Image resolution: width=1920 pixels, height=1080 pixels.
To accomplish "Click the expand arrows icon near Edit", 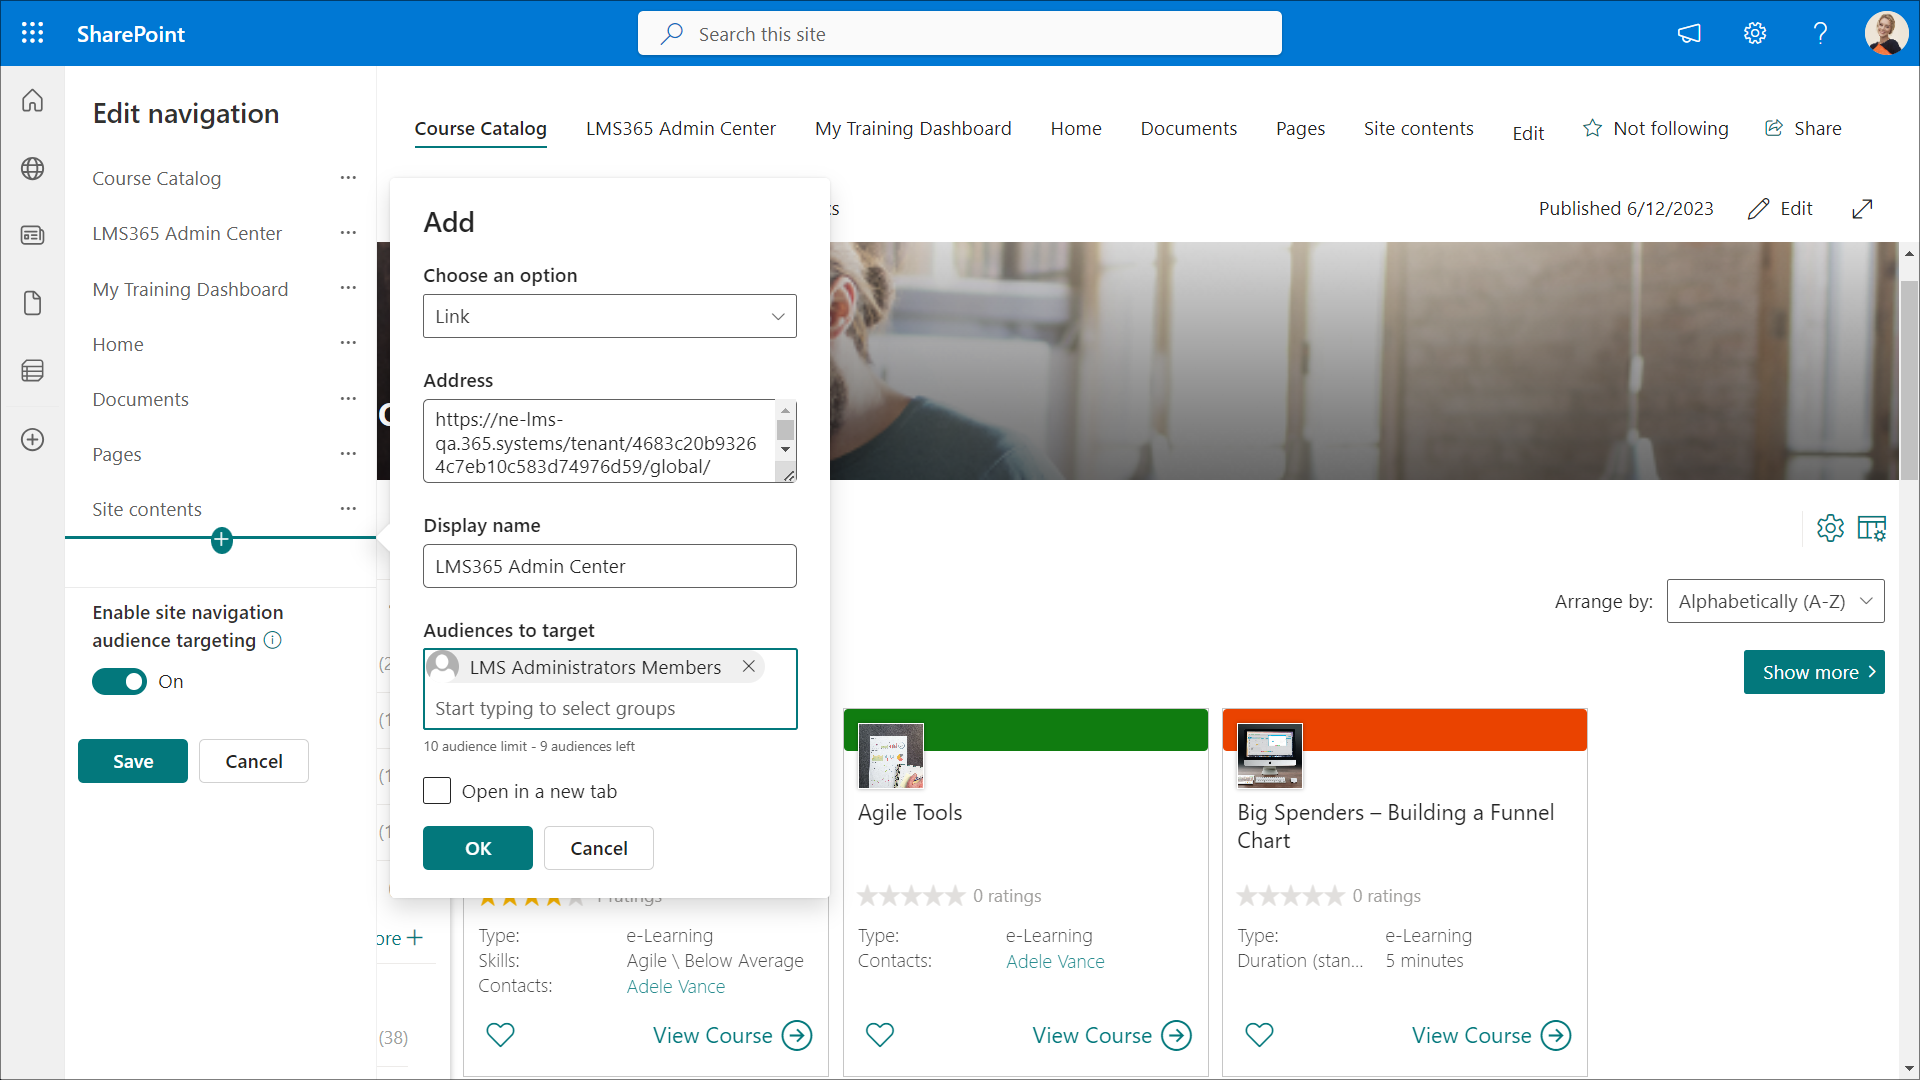I will point(1862,209).
